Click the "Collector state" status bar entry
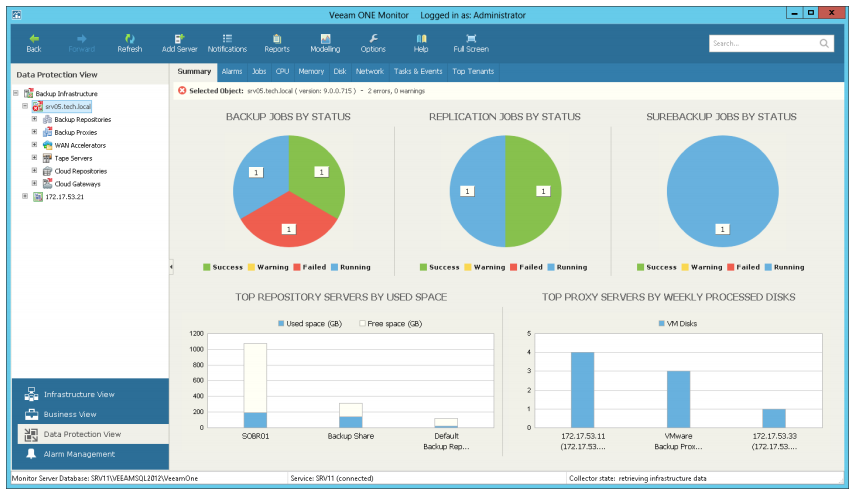856x493 pixels. click(x=638, y=478)
